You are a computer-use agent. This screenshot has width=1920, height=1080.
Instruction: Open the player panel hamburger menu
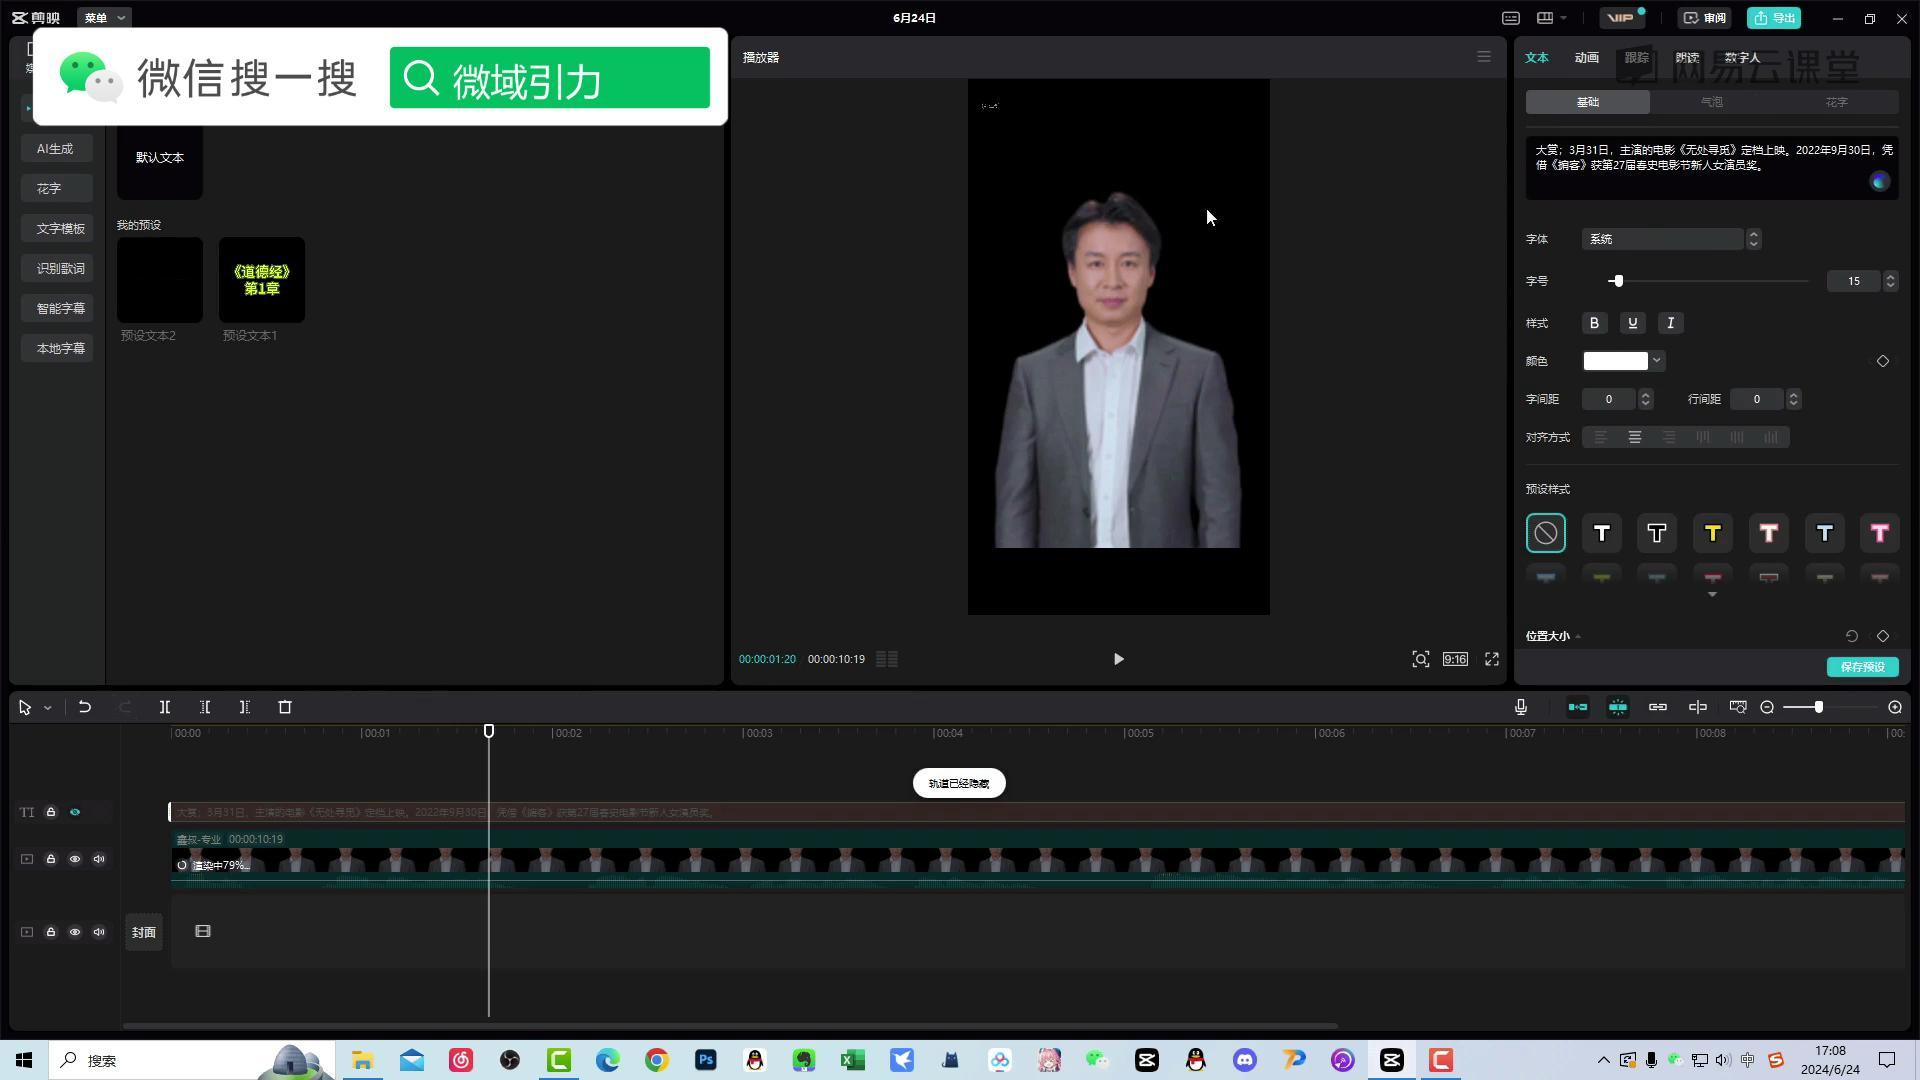pos(1484,57)
